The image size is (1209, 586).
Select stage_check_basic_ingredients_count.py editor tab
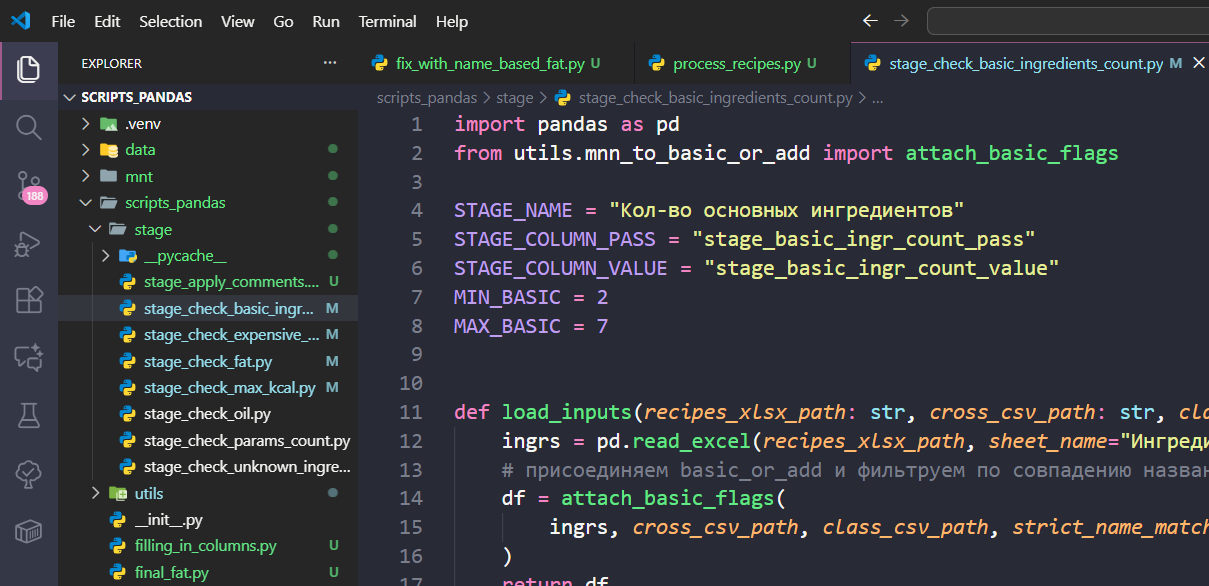coord(1030,63)
